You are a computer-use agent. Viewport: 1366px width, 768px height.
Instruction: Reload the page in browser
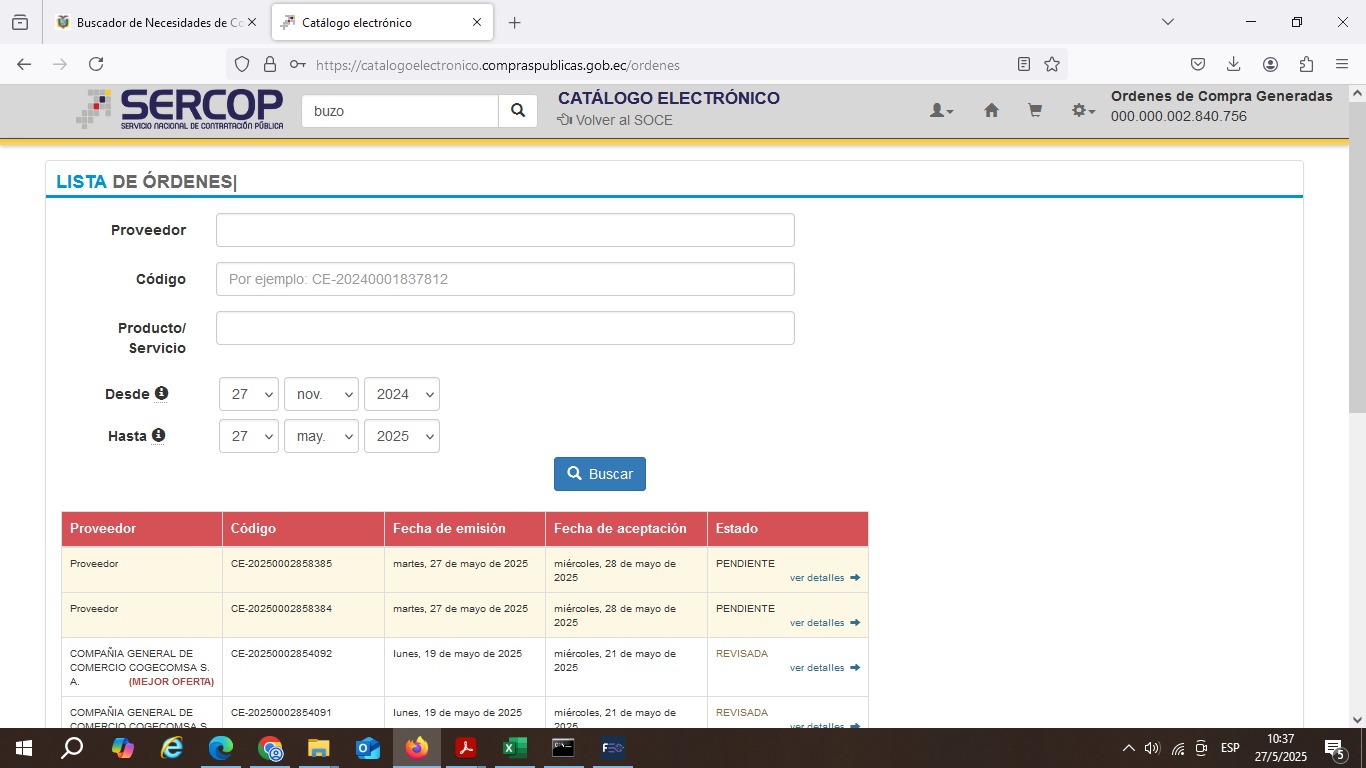click(x=96, y=64)
